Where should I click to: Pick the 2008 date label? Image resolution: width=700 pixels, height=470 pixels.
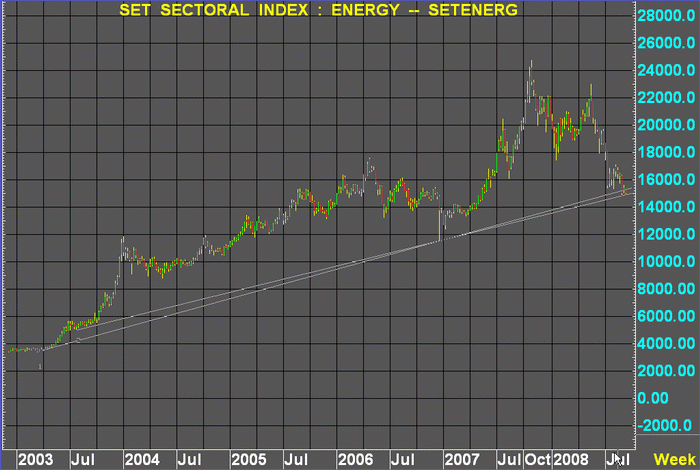(x=571, y=460)
